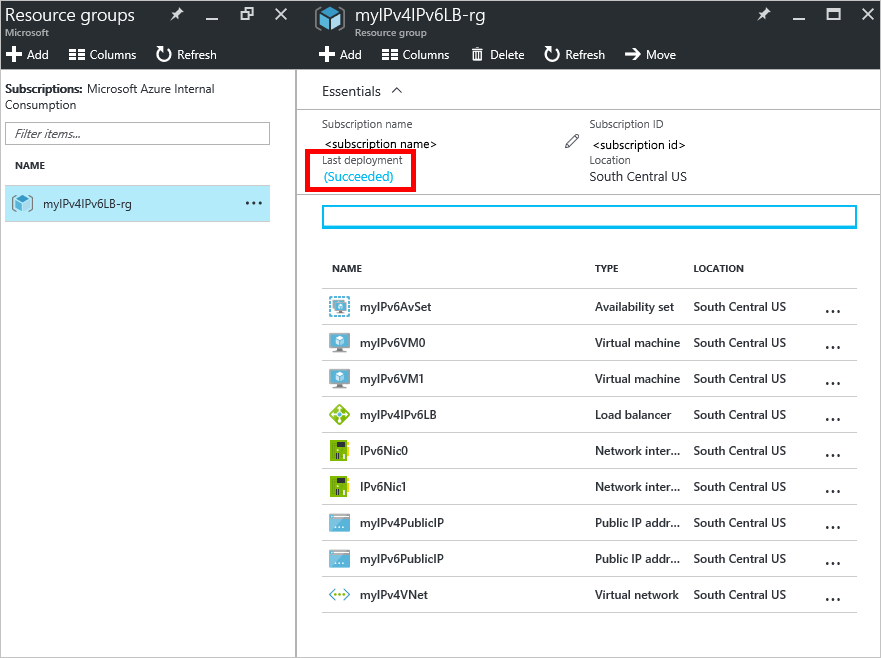Collapse the Essentials section
This screenshot has width=881, height=658.
tap(397, 91)
